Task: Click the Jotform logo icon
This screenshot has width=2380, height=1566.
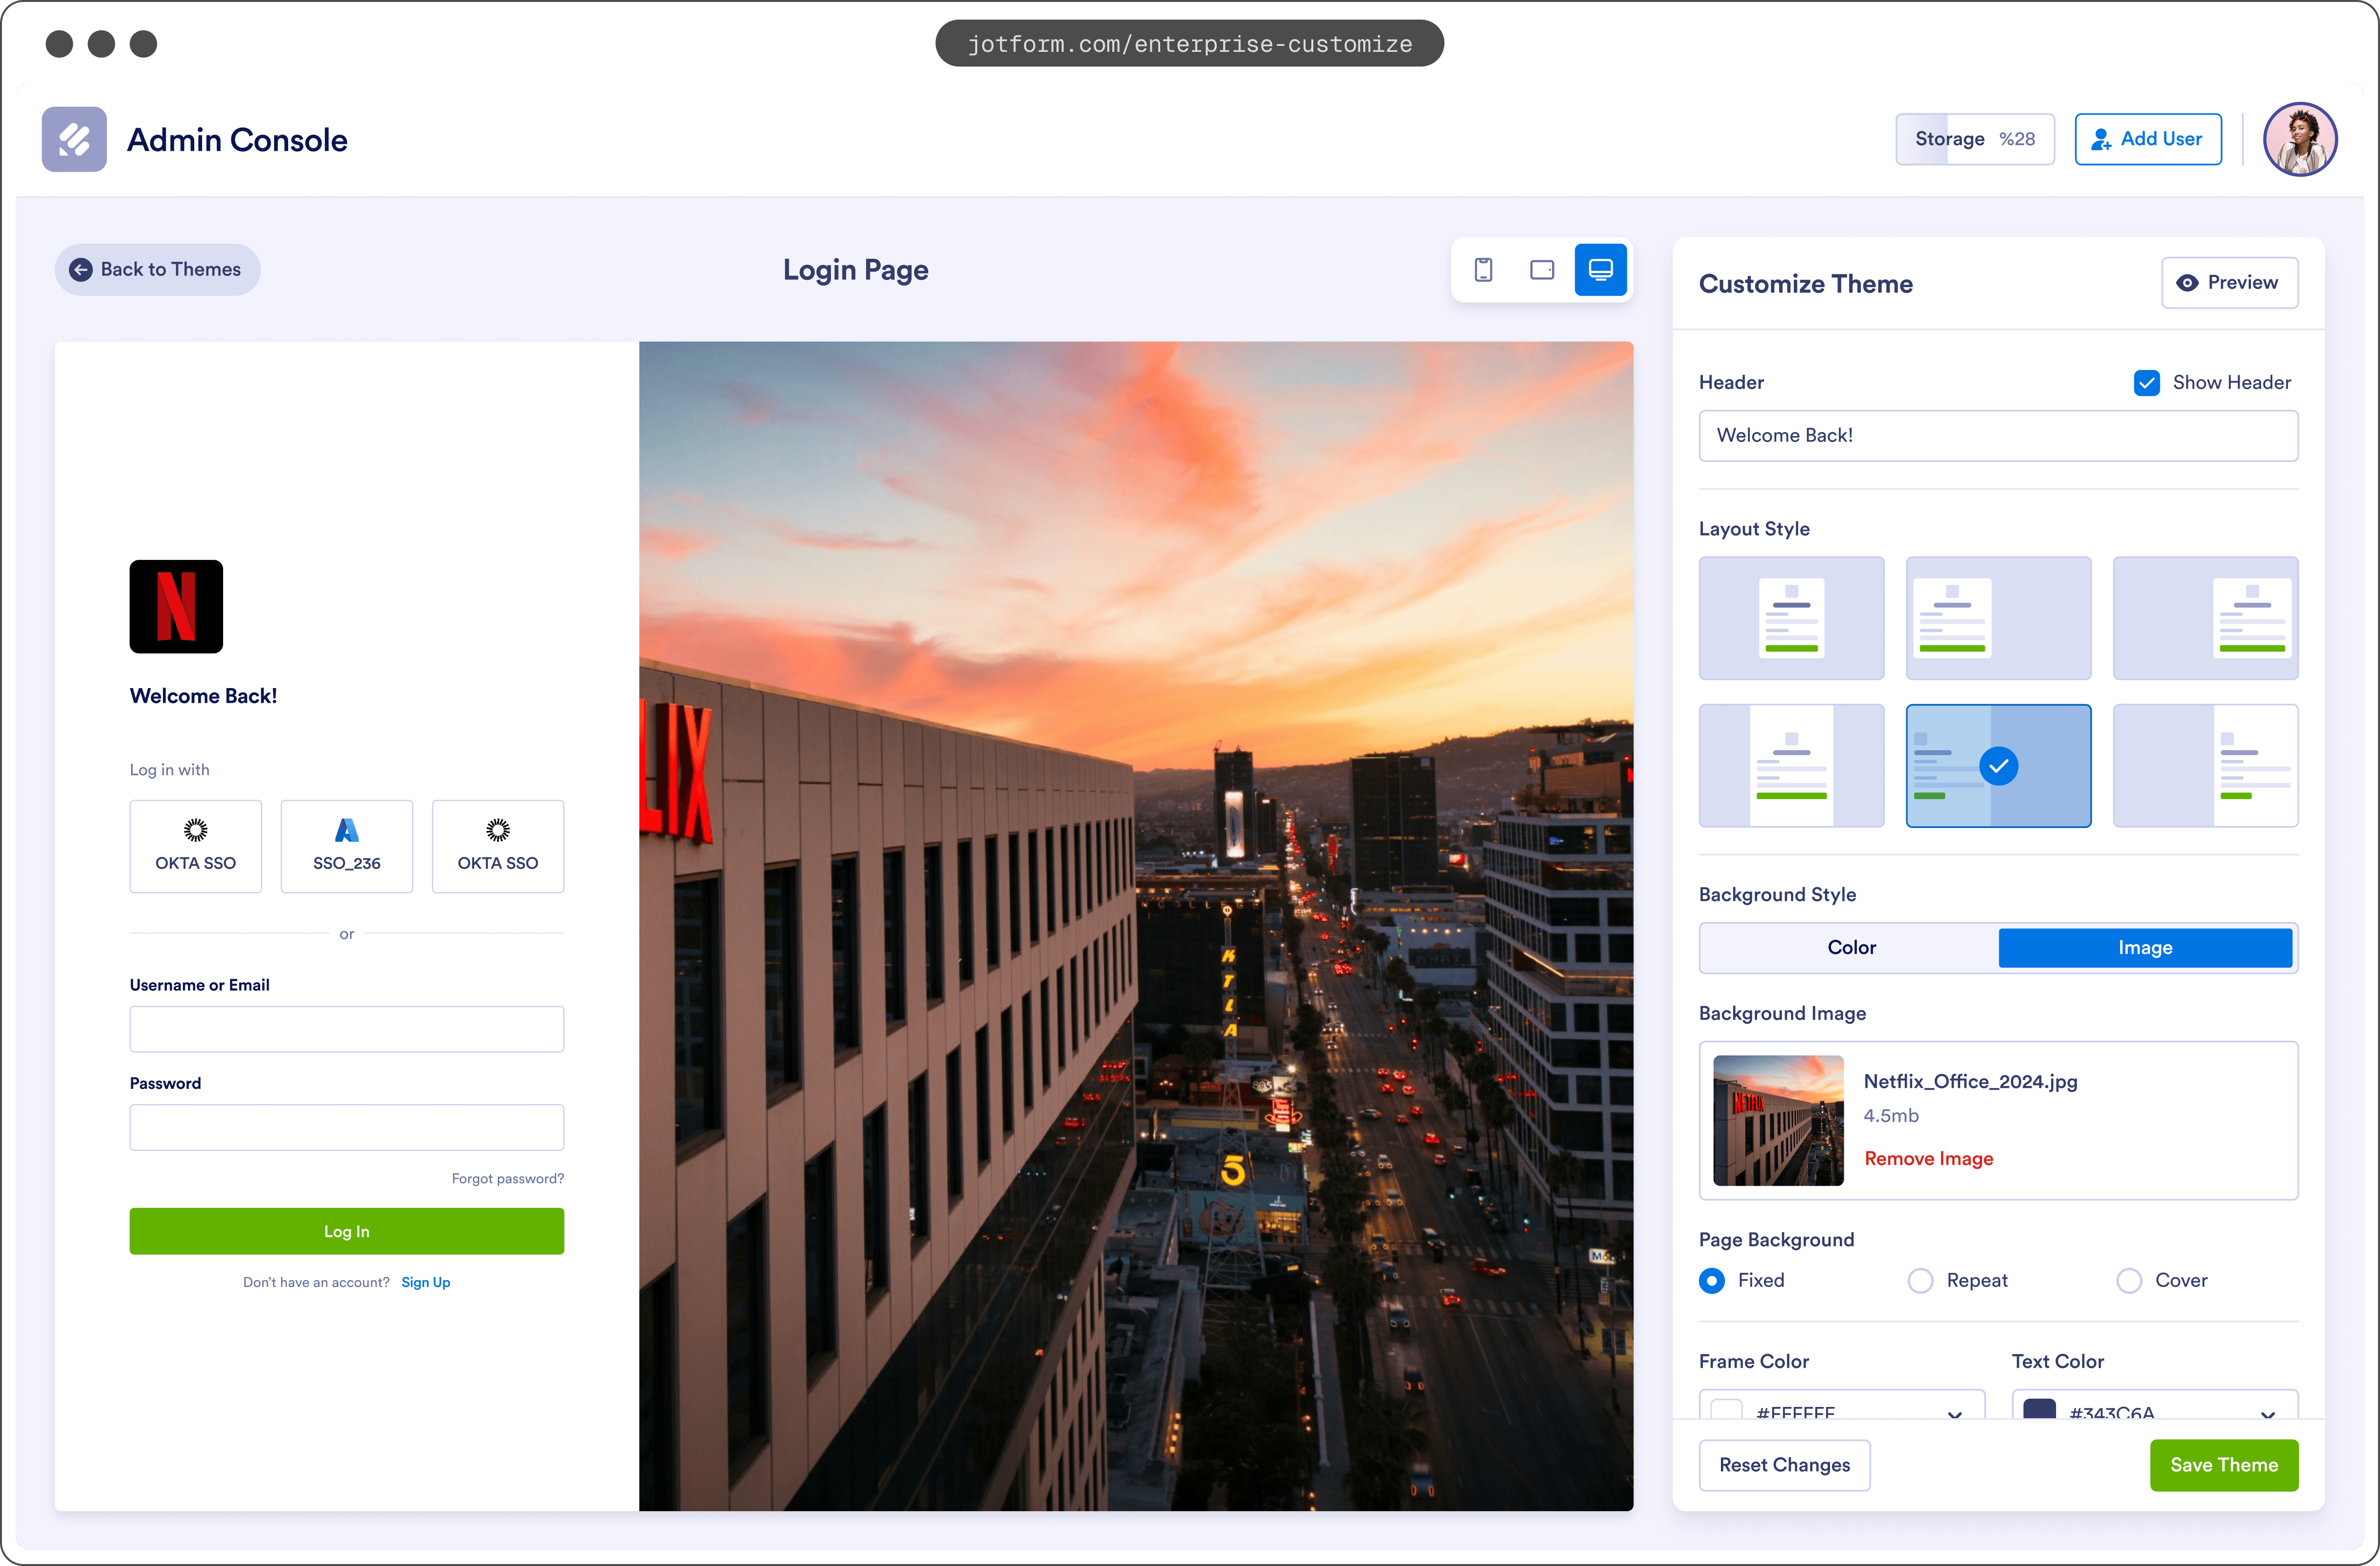Action: (74, 139)
